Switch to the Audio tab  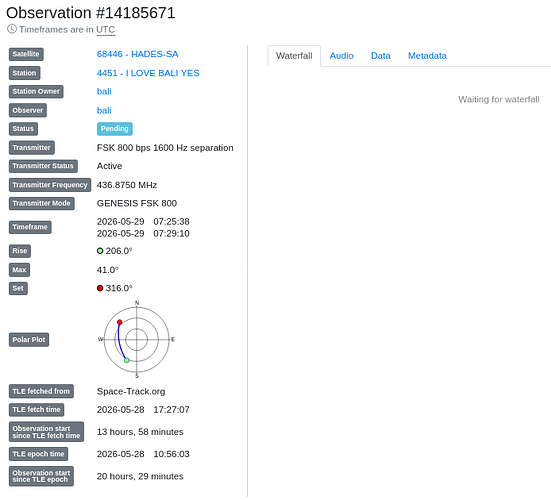coord(341,56)
